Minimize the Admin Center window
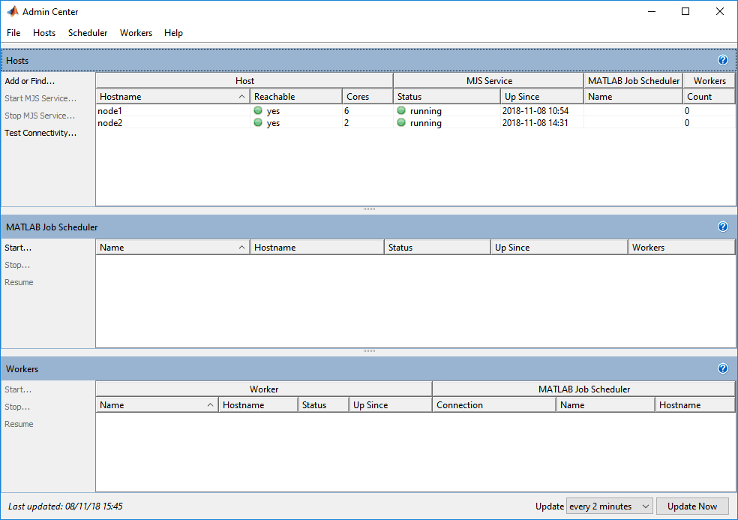Image resolution: width=738 pixels, height=520 pixels. coord(651,11)
